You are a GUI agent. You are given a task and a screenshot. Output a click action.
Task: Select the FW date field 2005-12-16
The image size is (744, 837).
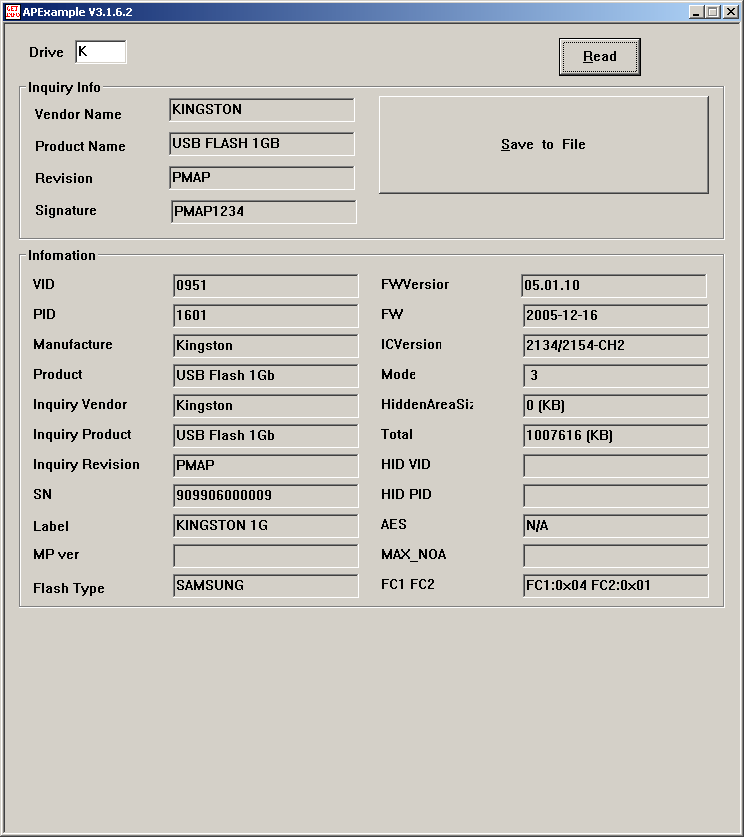pos(616,315)
